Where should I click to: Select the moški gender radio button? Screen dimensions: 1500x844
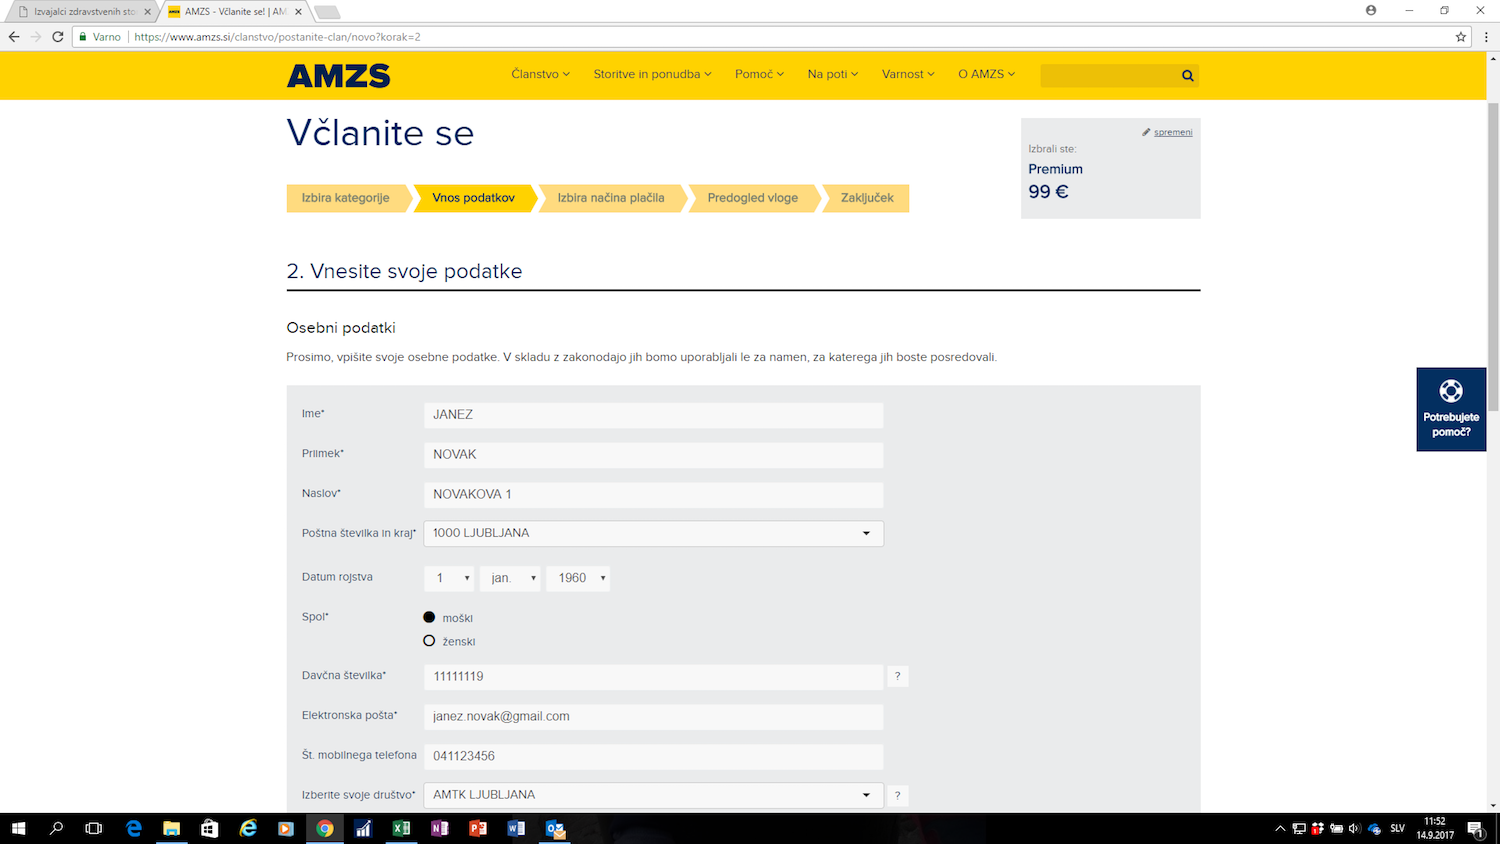pyautogui.click(x=429, y=618)
